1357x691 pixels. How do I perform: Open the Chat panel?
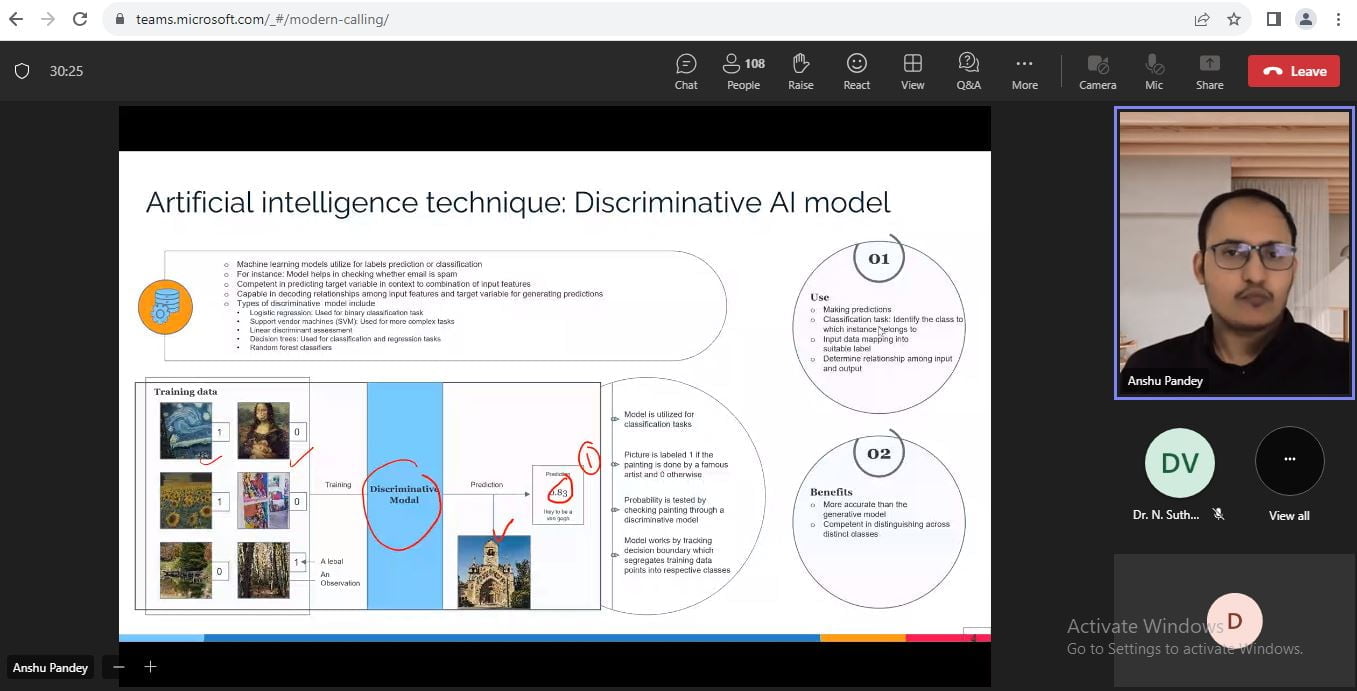coord(686,71)
